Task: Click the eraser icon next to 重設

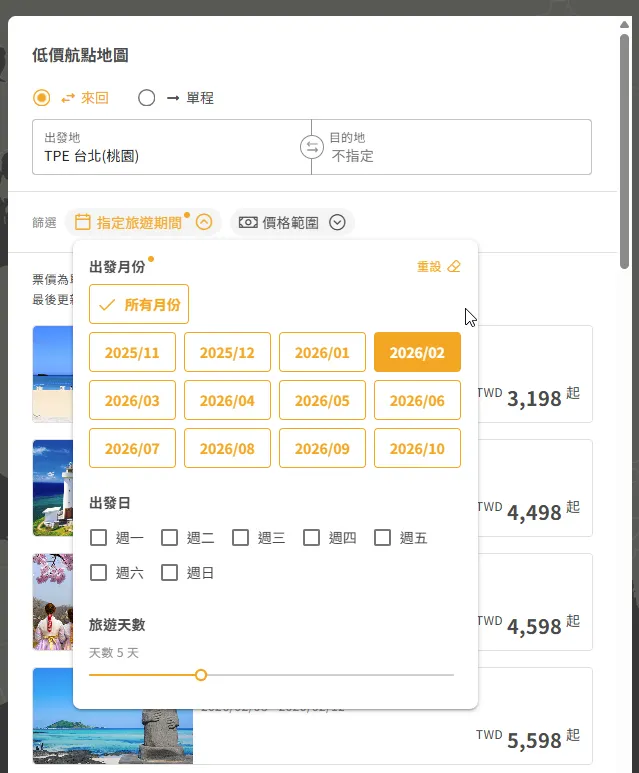Action: pyautogui.click(x=454, y=267)
